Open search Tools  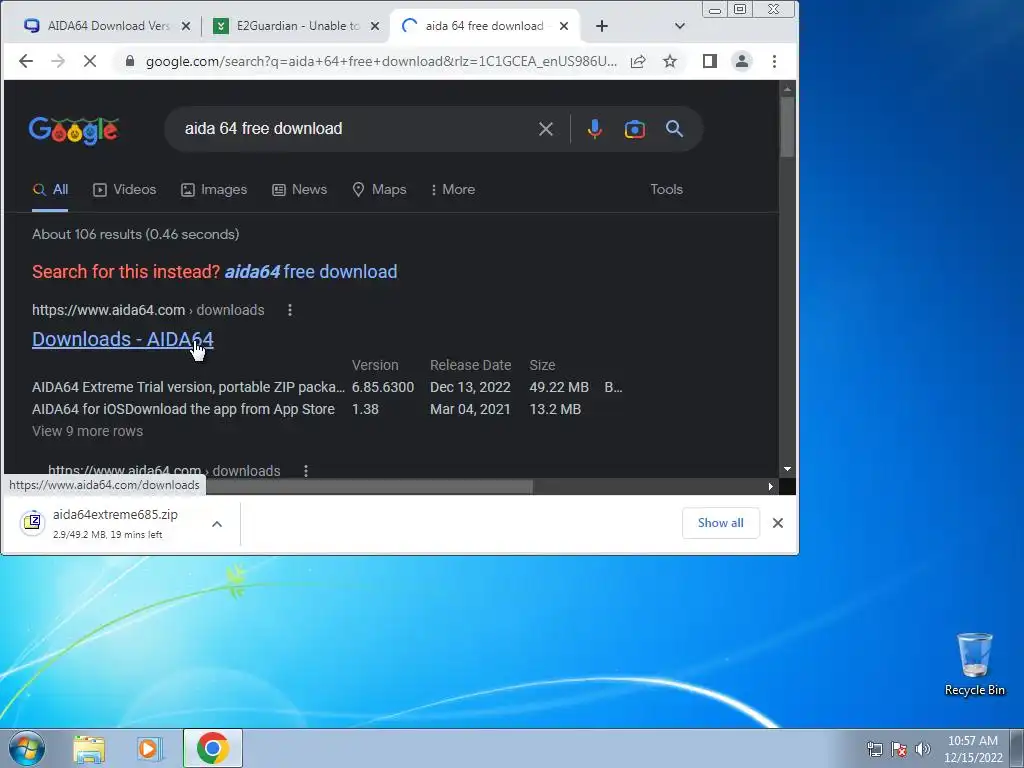(x=666, y=189)
